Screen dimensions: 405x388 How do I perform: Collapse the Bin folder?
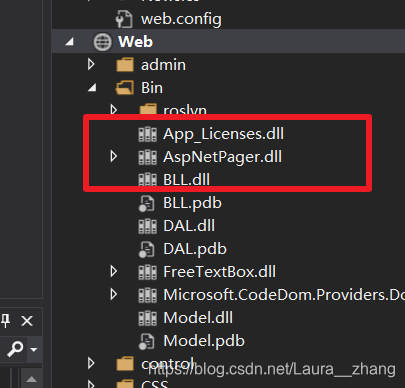pyautogui.click(x=92, y=88)
